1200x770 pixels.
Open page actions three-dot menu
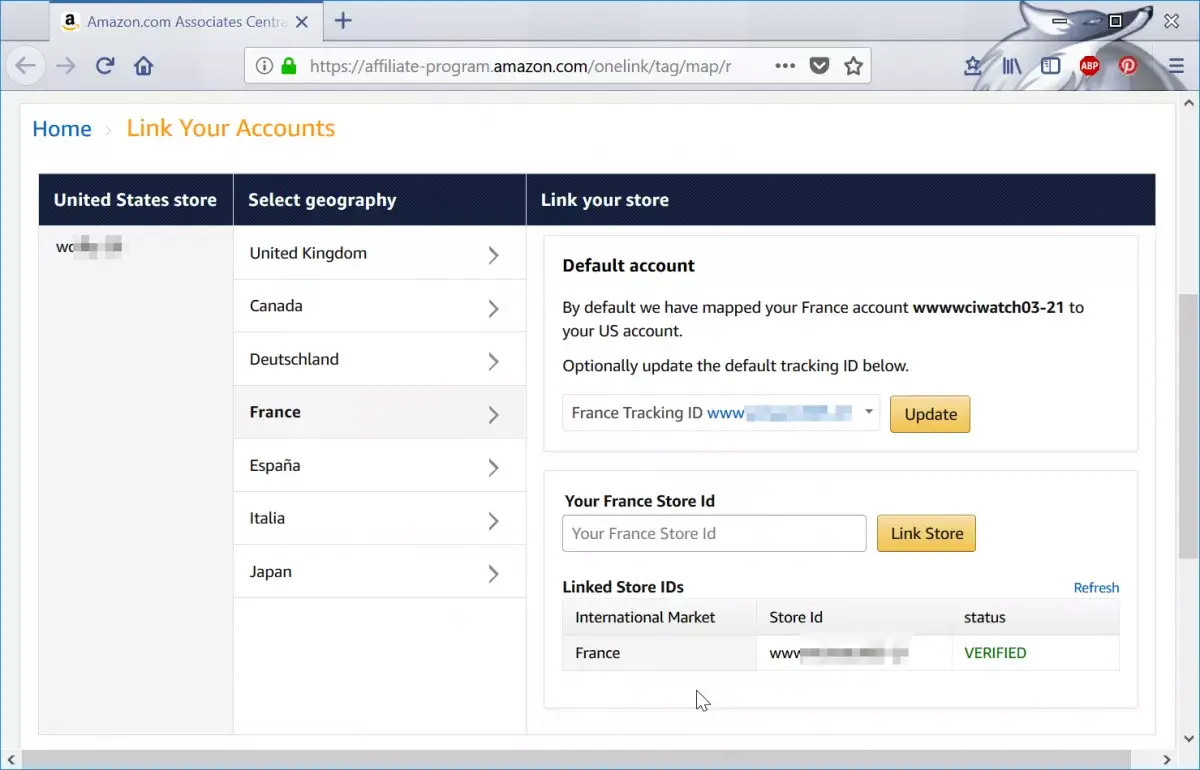786,66
